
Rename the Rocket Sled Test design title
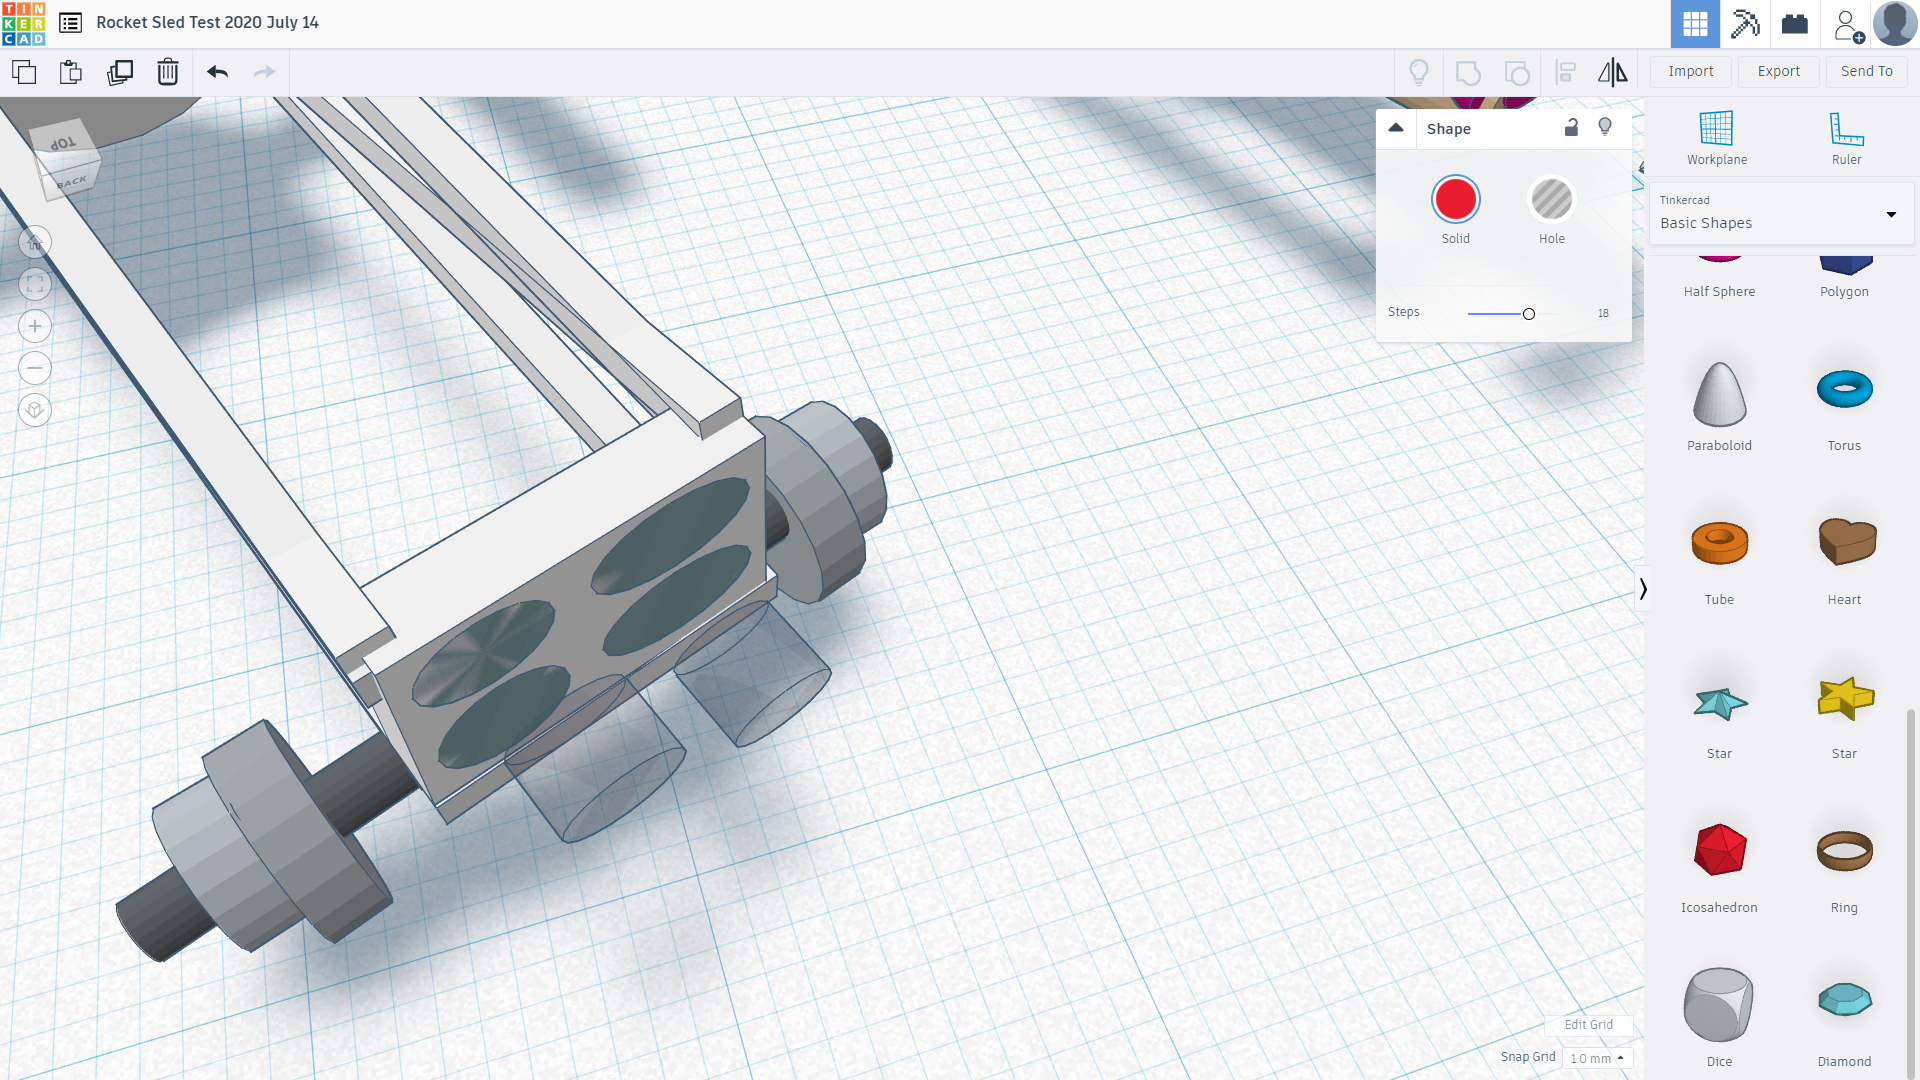point(207,22)
